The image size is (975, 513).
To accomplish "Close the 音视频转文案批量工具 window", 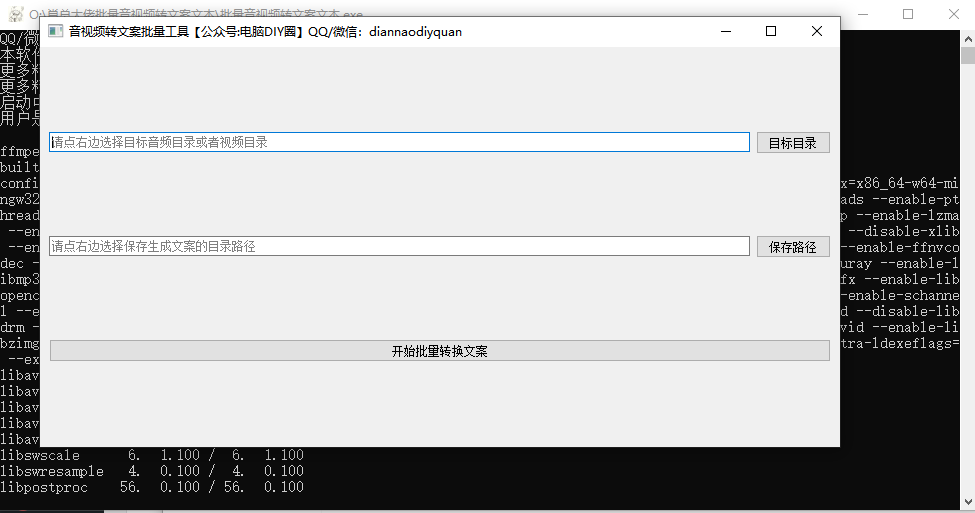I will (x=817, y=31).
